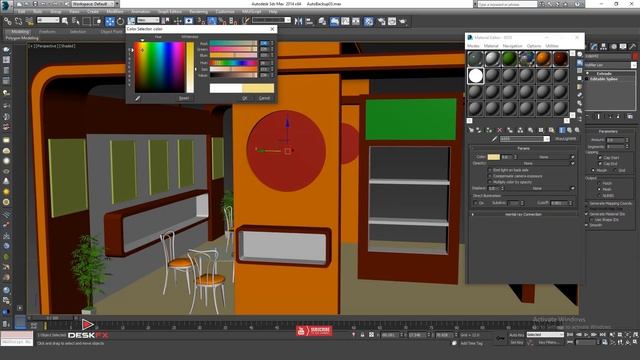This screenshot has width=640, height=360.
Task: Toggle Compensate camera exposure checkbox
Action: point(490,176)
